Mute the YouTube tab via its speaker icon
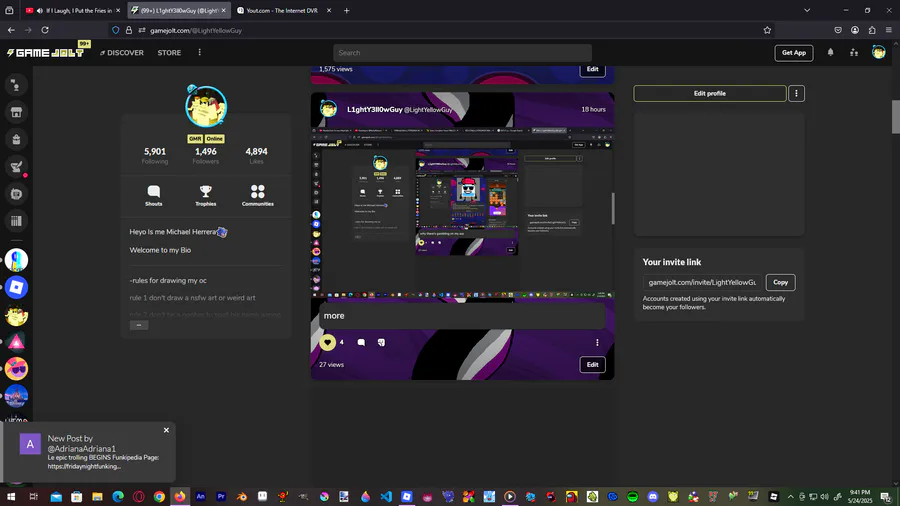The height and width of the screenshot is (506, 900). click(x=40, y=10)
